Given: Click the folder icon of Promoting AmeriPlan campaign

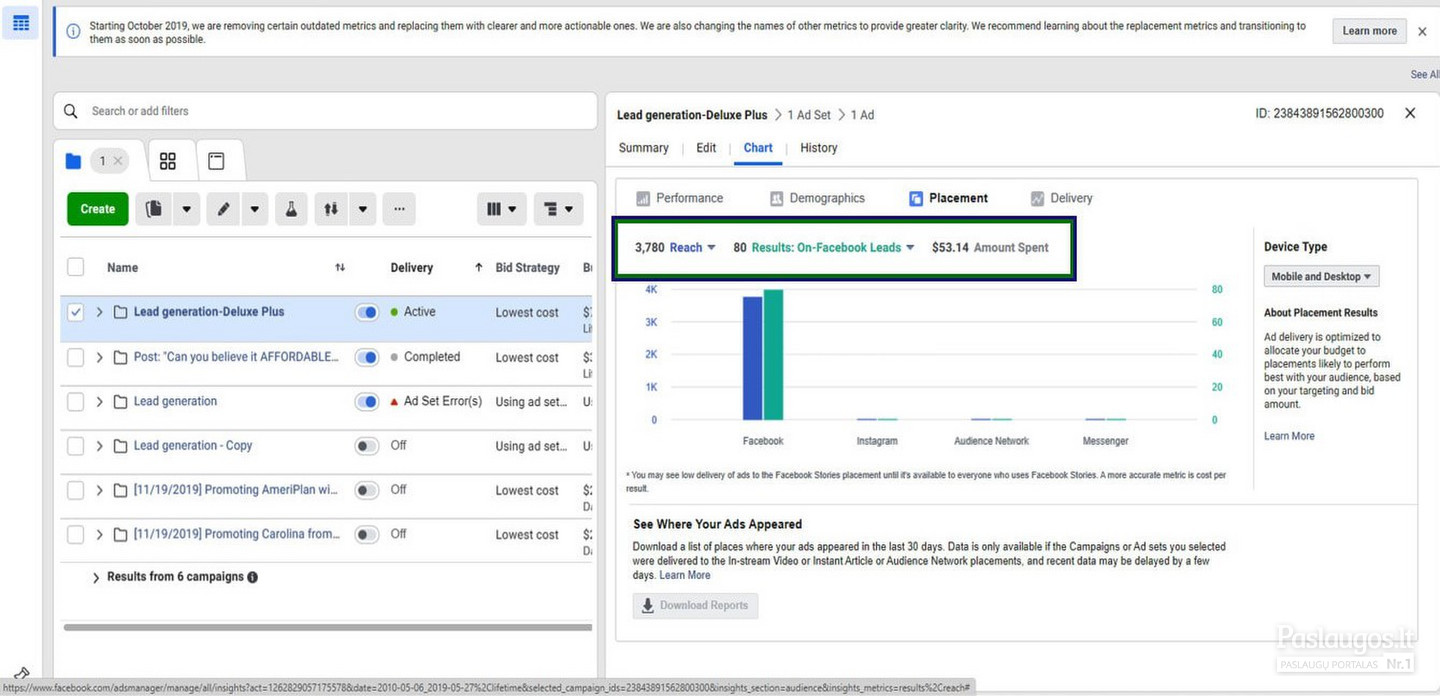Looking at the screenshot, I should pyautogui.click(x=120, y=490).
